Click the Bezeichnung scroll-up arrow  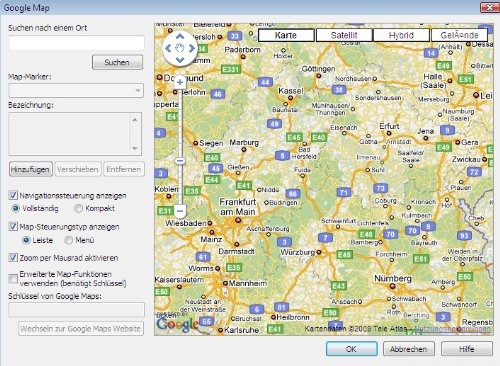pyautogui.click(x=135, y=120)
